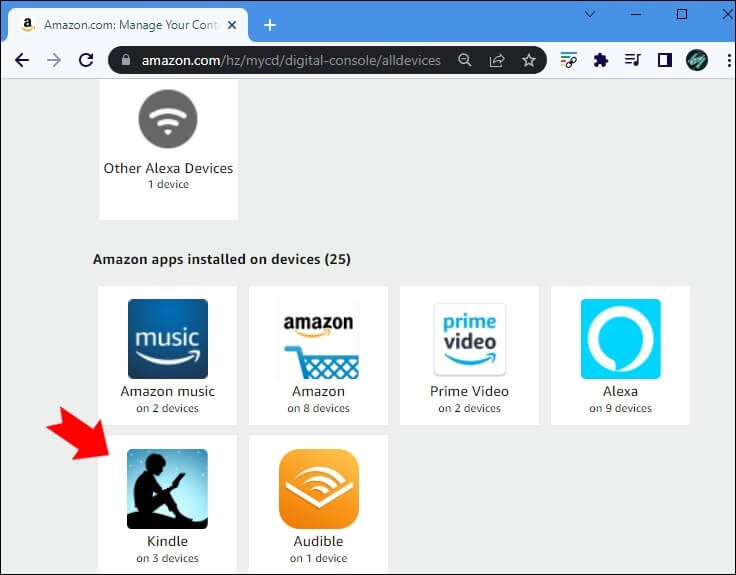Minimize the browser window
Screen dimensions: 736x575
point(636,14)
